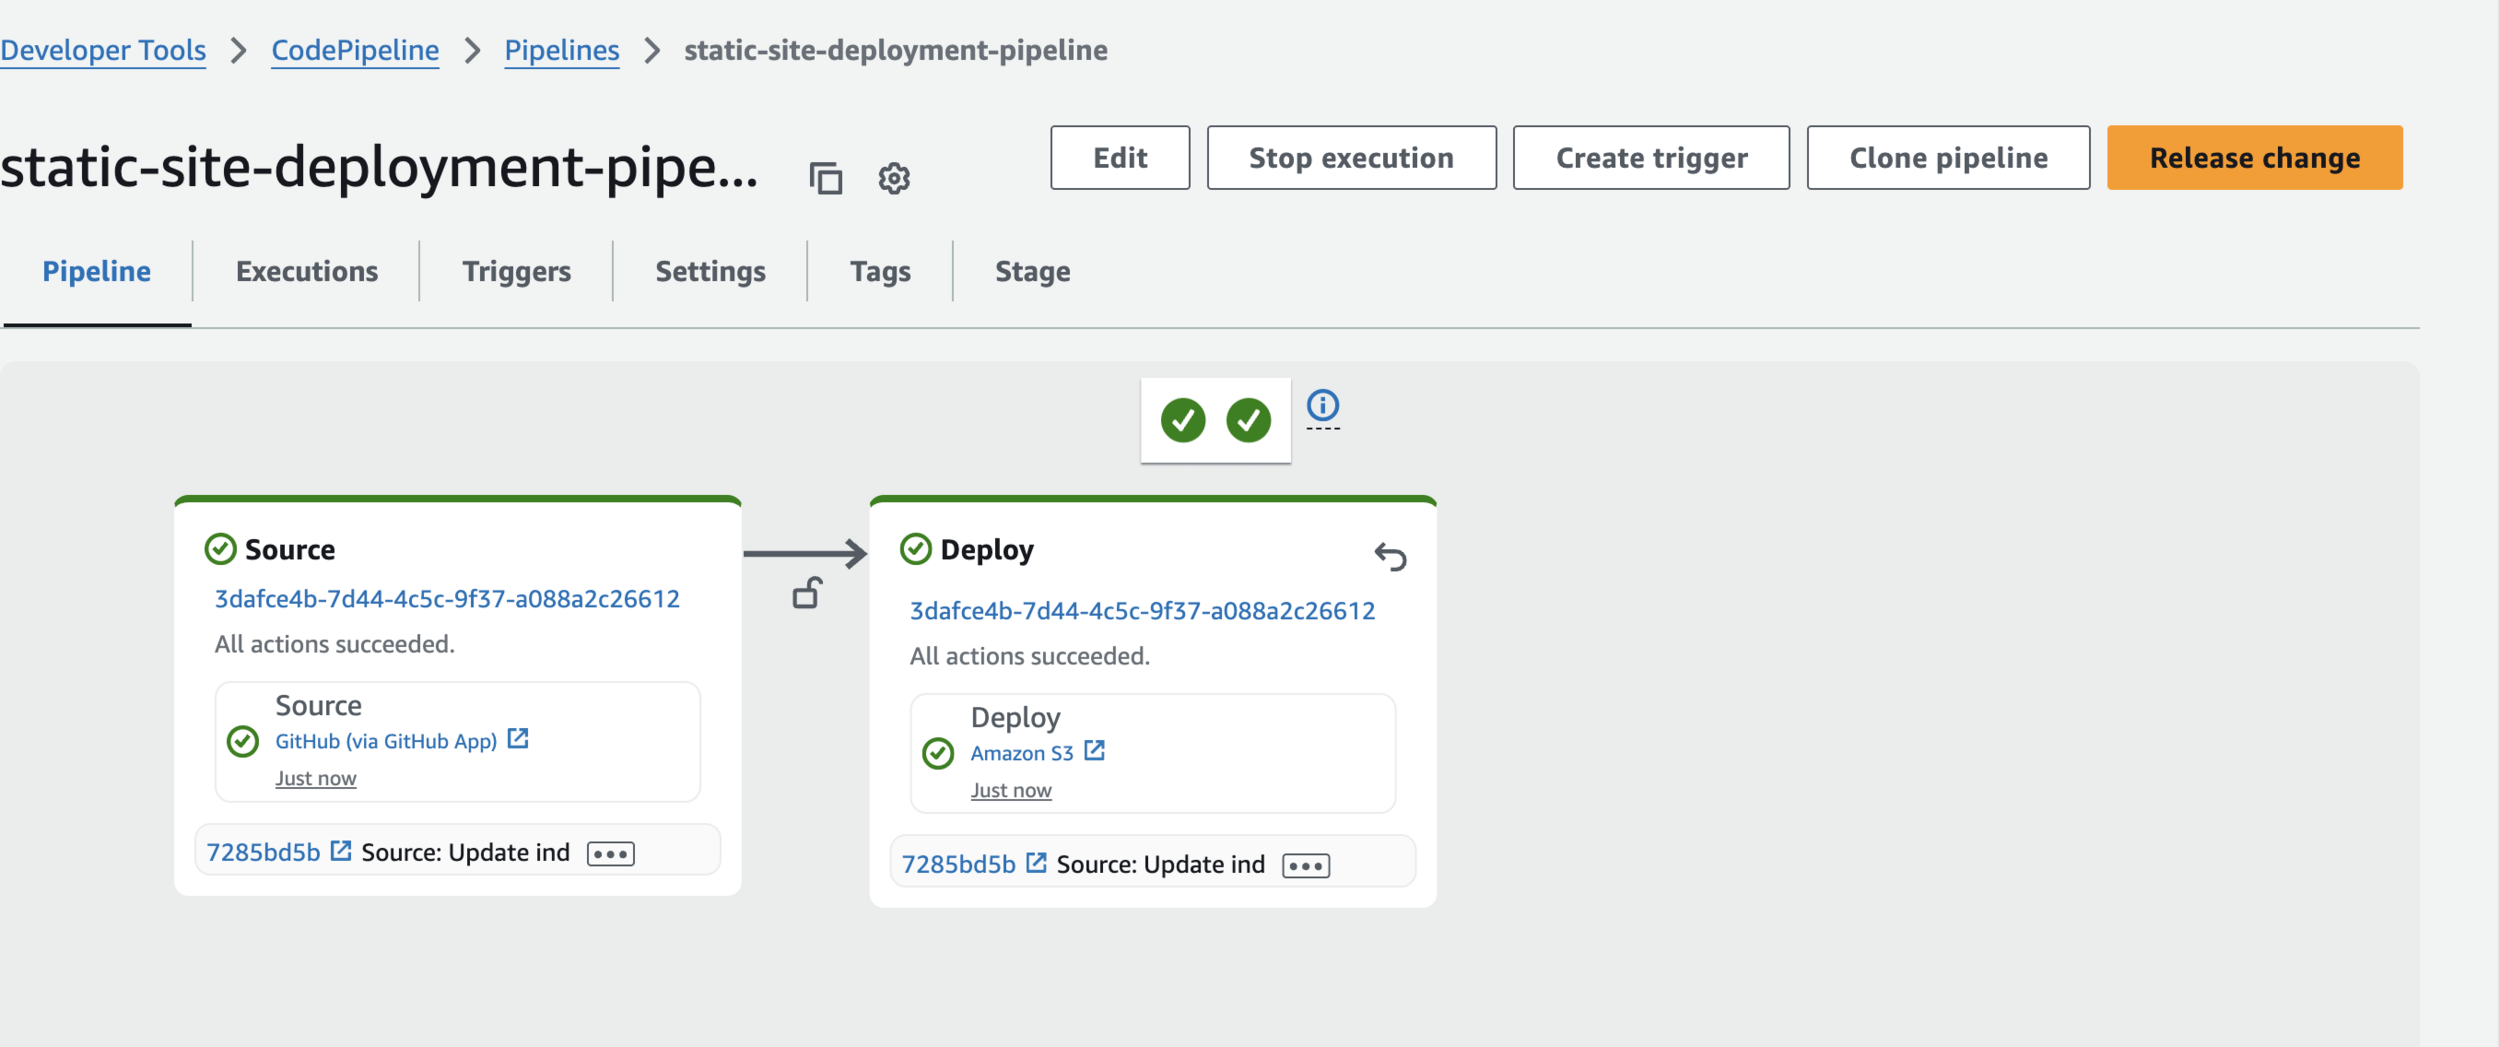
Task: Open the Settings tab
Action: point(710,271)
